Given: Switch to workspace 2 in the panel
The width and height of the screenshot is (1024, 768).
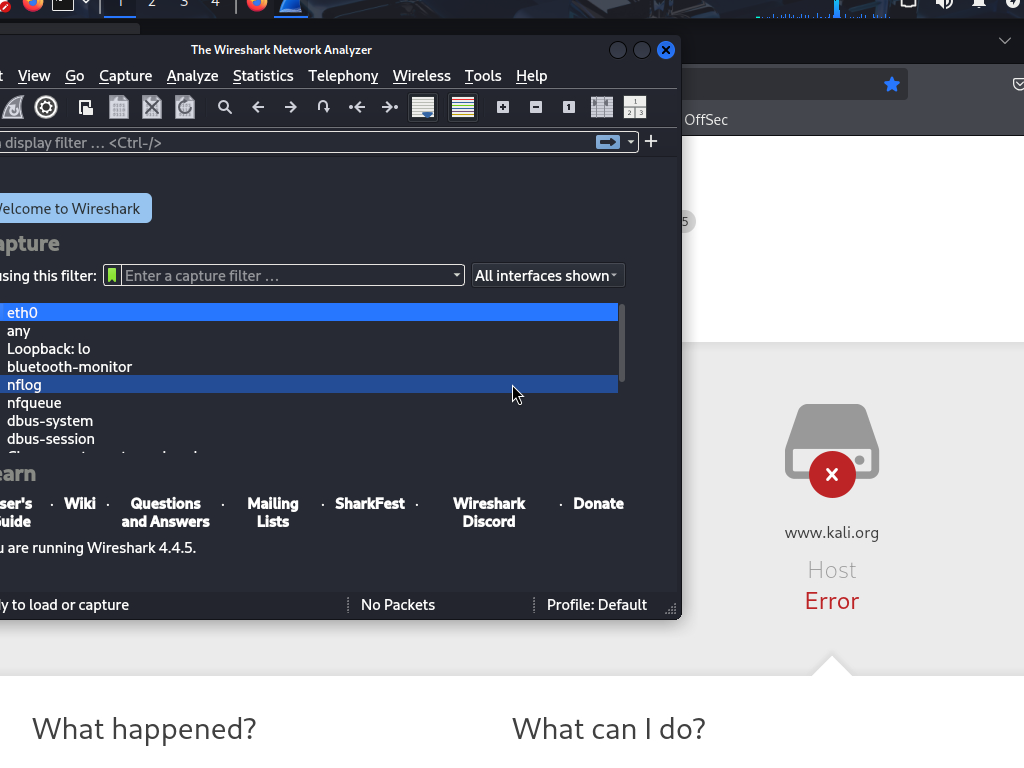Looking at the screenshot, I should point(152,4).
